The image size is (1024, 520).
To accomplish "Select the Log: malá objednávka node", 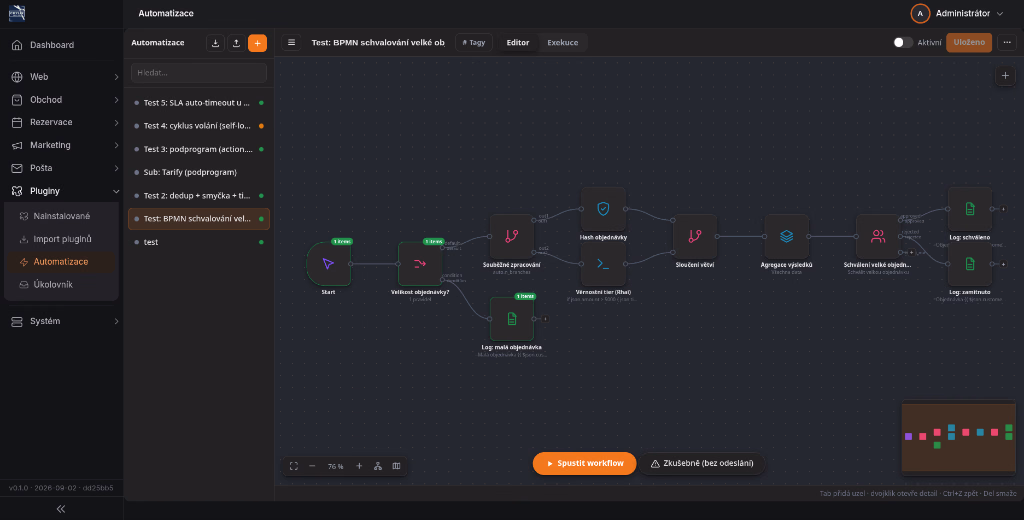I will click(x=512, y=319).
